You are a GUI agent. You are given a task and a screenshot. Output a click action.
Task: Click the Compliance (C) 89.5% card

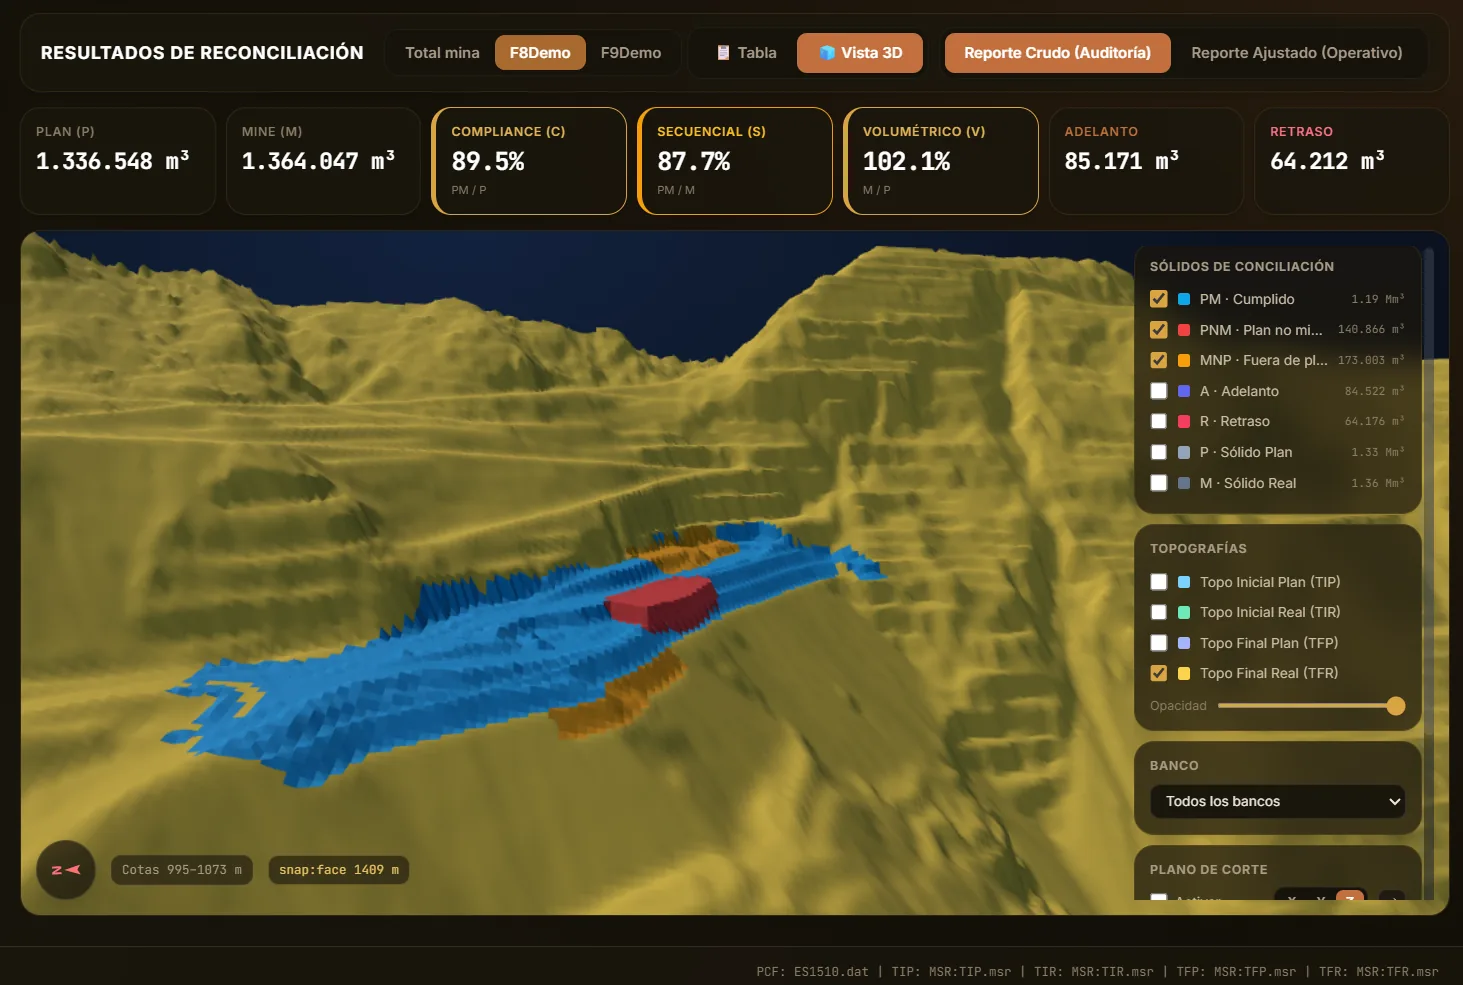coord(529,161)
